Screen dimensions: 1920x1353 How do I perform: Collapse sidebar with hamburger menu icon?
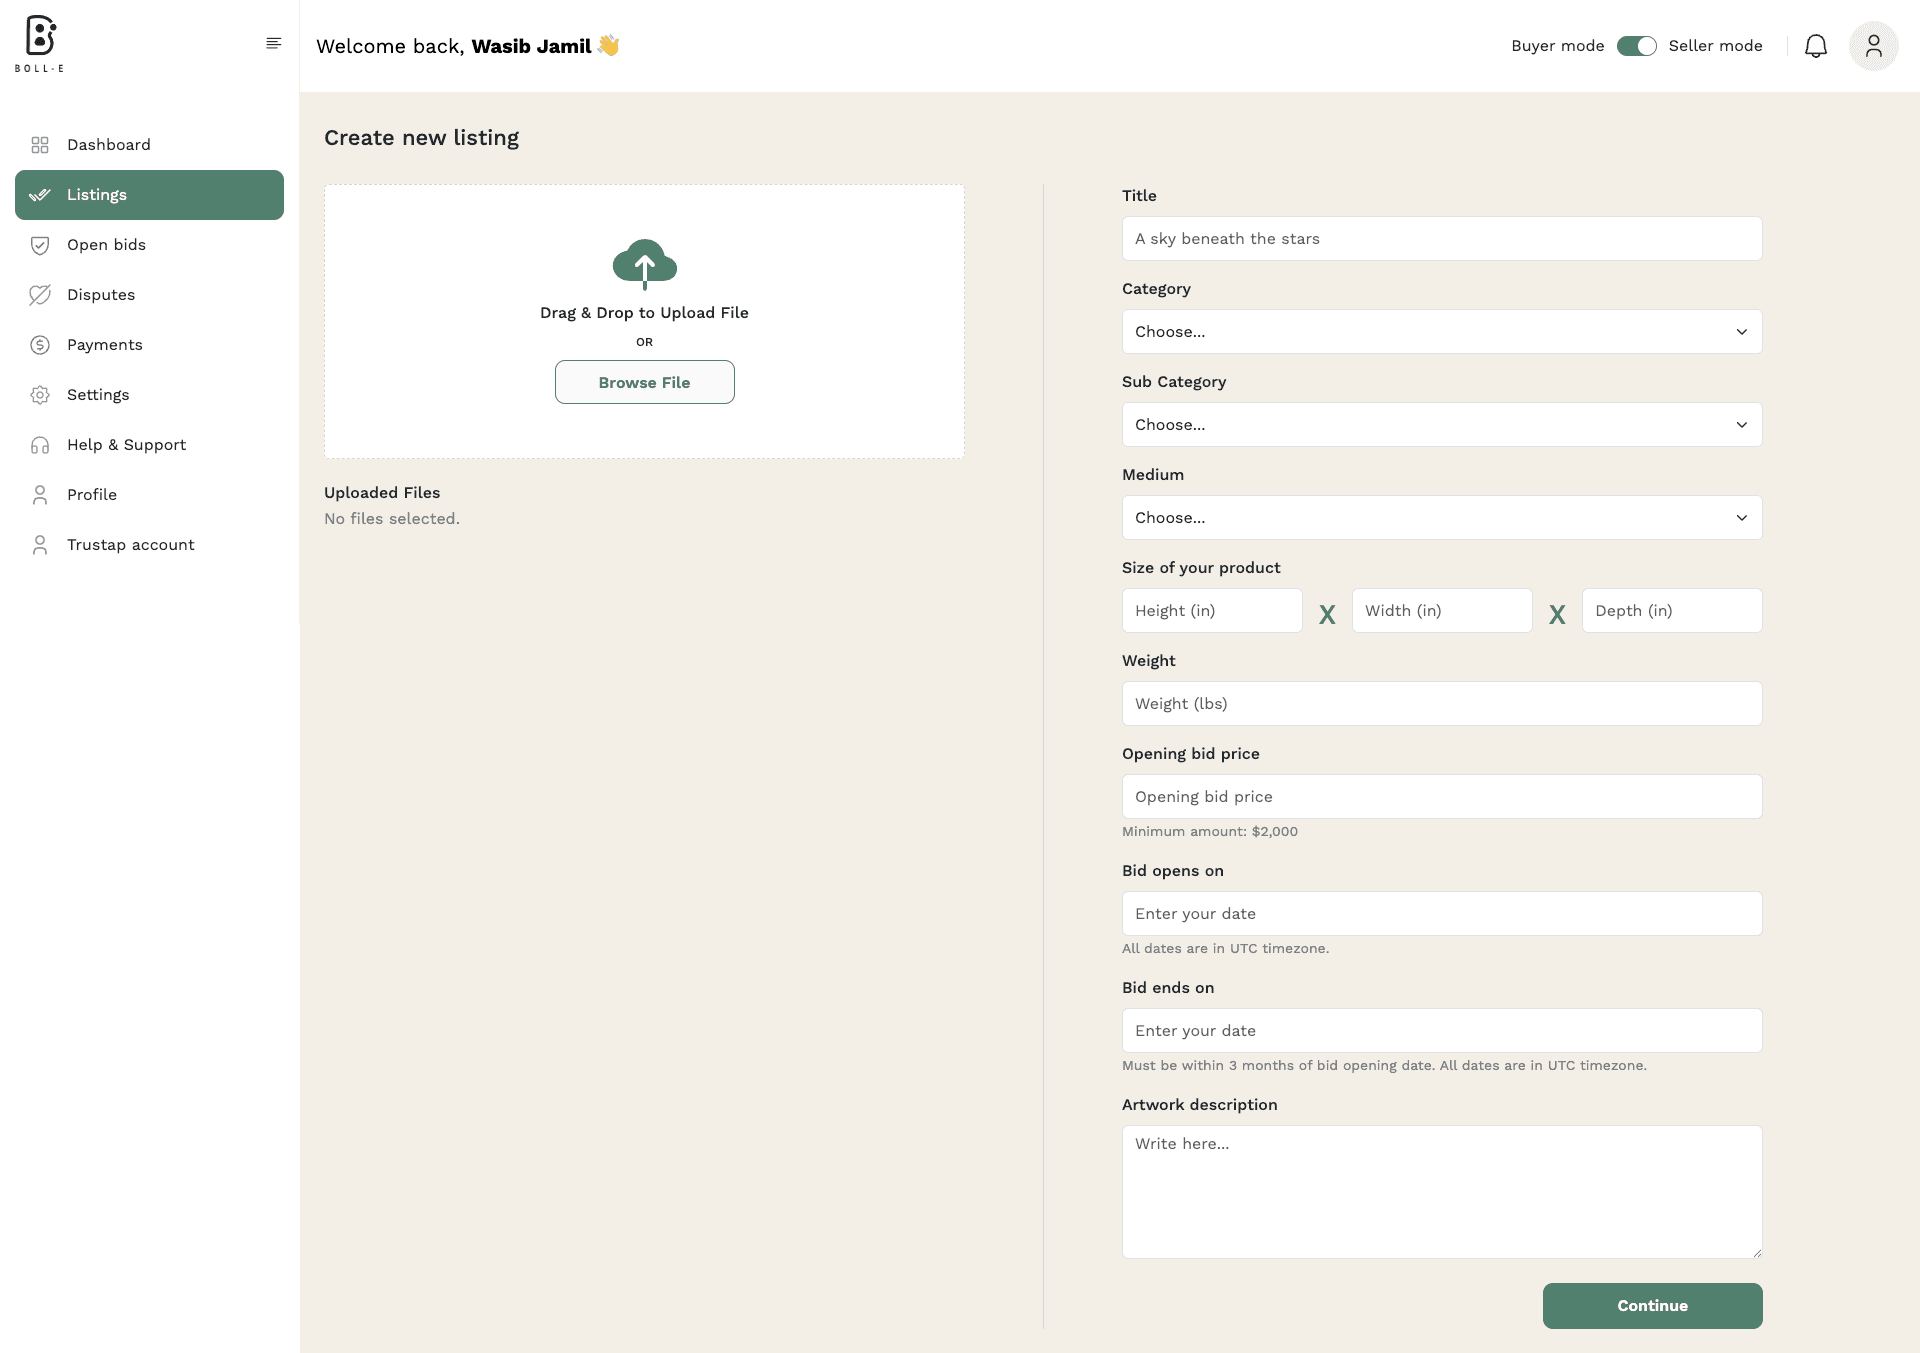click(273, 43)
